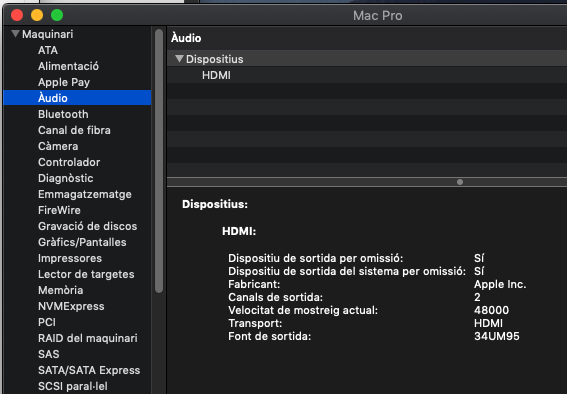
Task: Select the Àudio sidebar item
Action: pos(77,98)
